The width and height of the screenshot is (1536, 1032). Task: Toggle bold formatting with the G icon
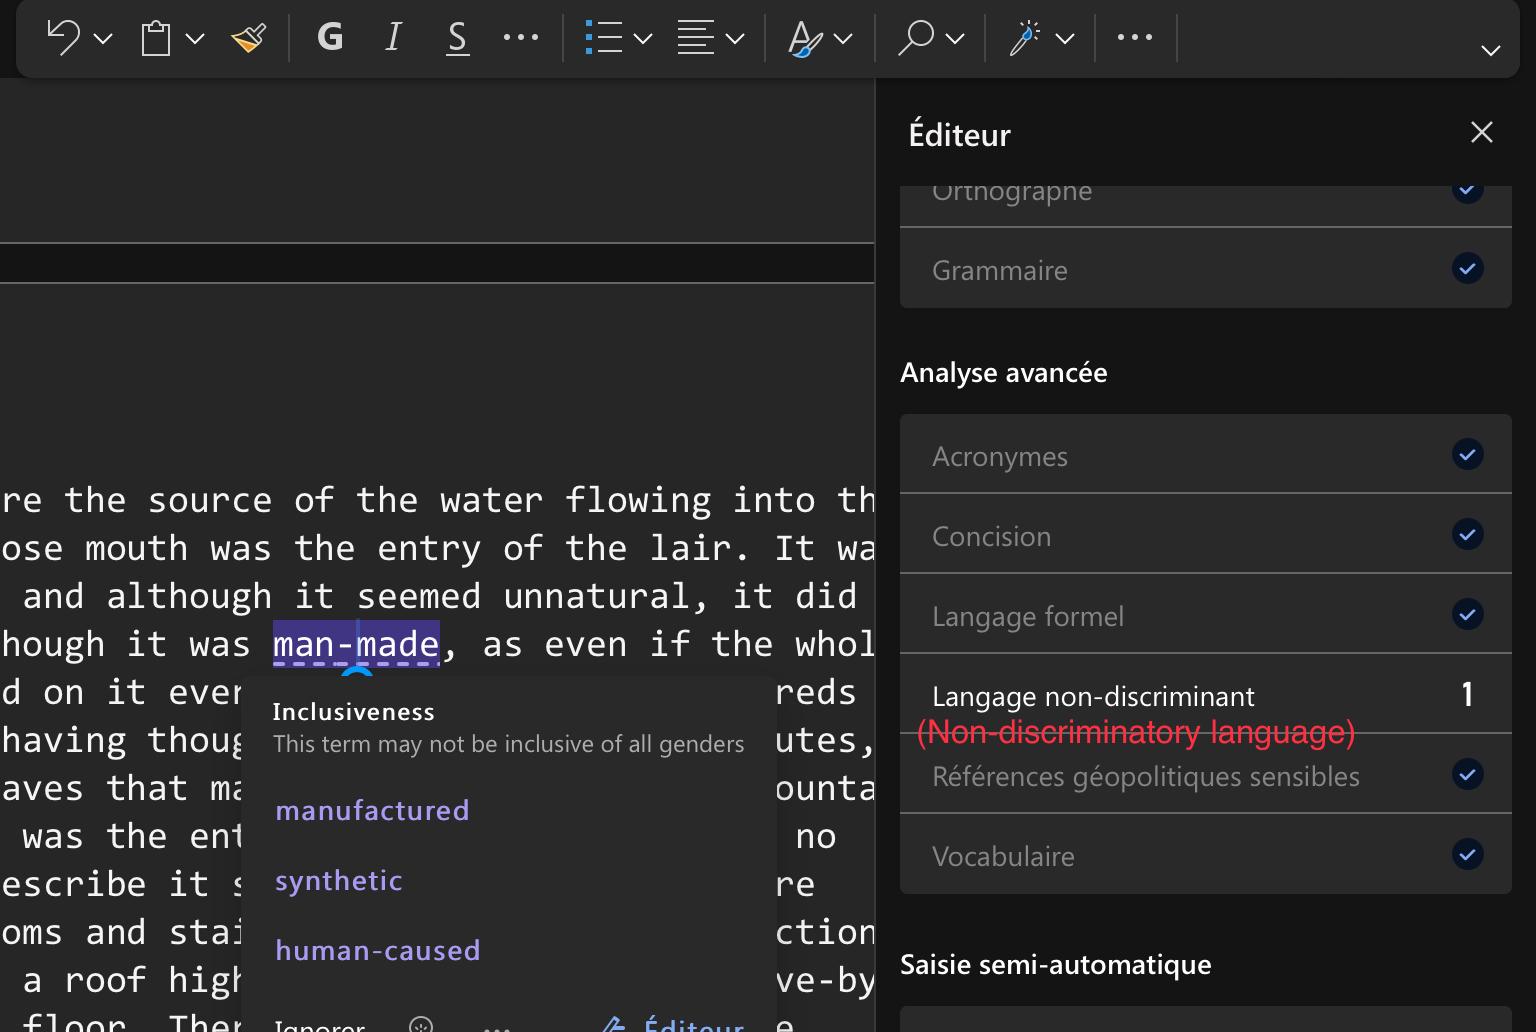click(x=329, y=38)
